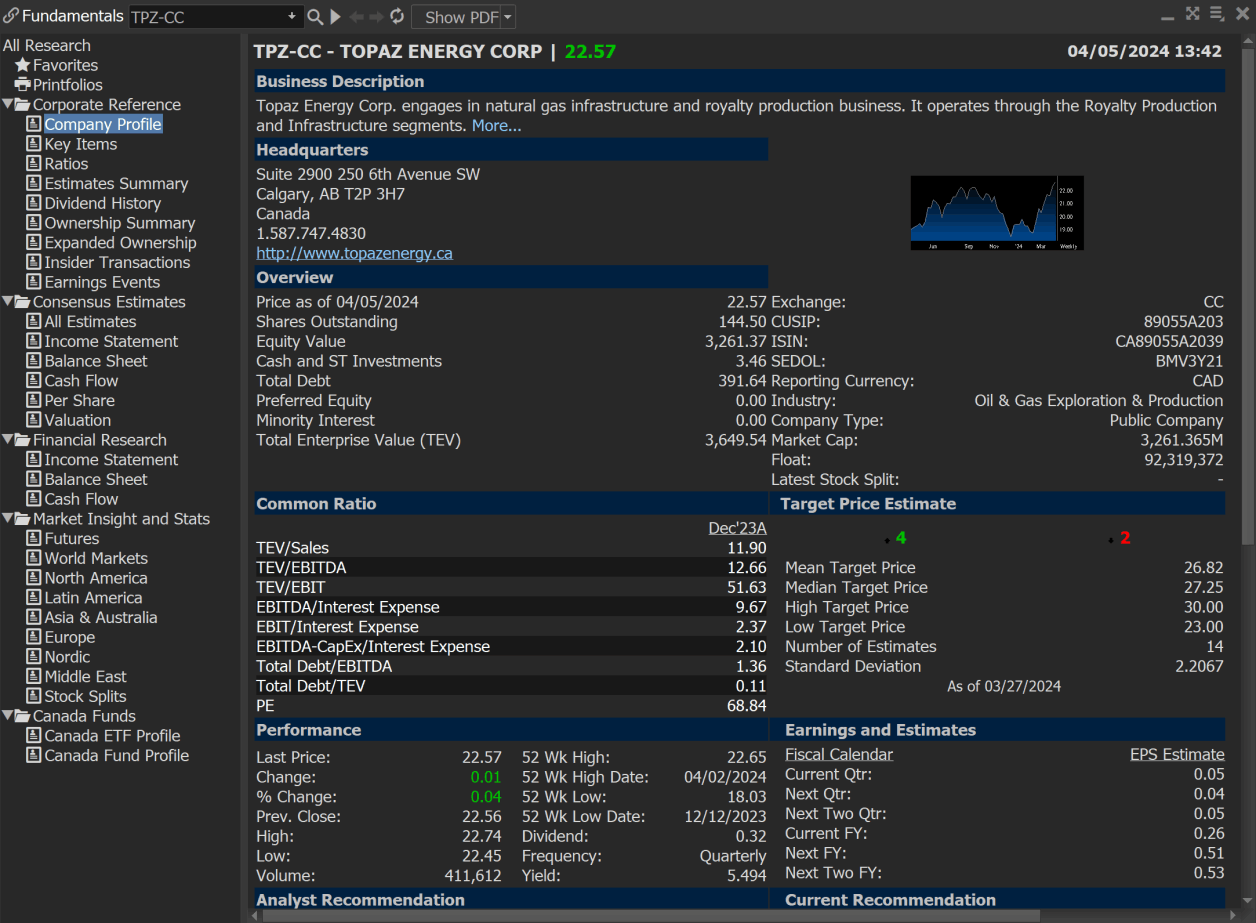Click the magnifier search icon
The height and width of the screenshot is (923, 1256).
click(x=315, y=16)
